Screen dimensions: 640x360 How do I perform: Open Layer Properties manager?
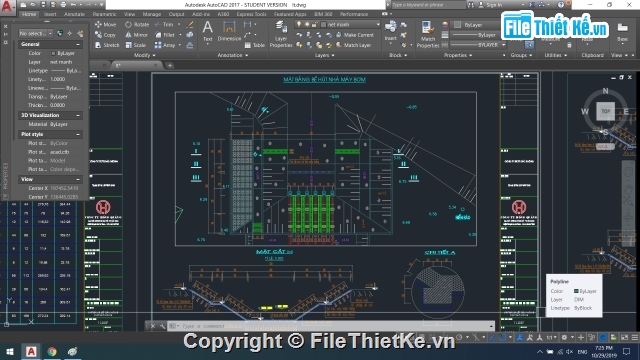click(x=281, y=34)
